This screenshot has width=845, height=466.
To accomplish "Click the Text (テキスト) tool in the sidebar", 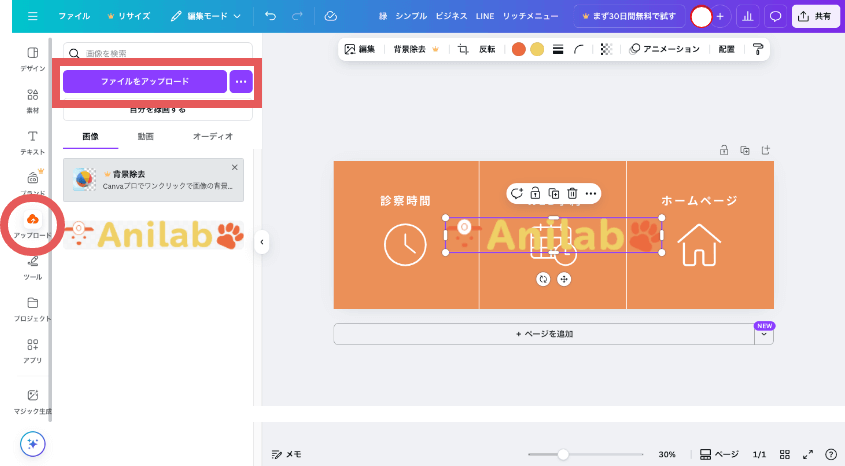I will 32,142.
